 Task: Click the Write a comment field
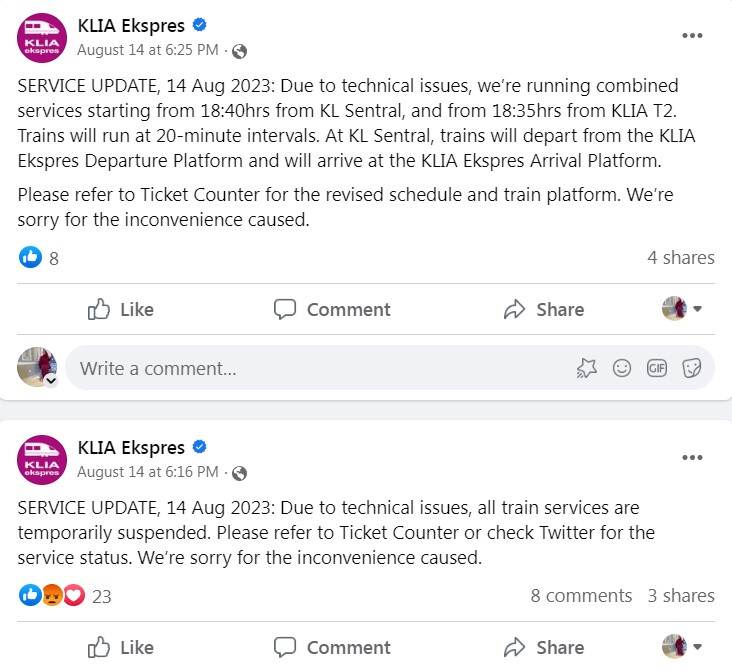tap(300, 368)
